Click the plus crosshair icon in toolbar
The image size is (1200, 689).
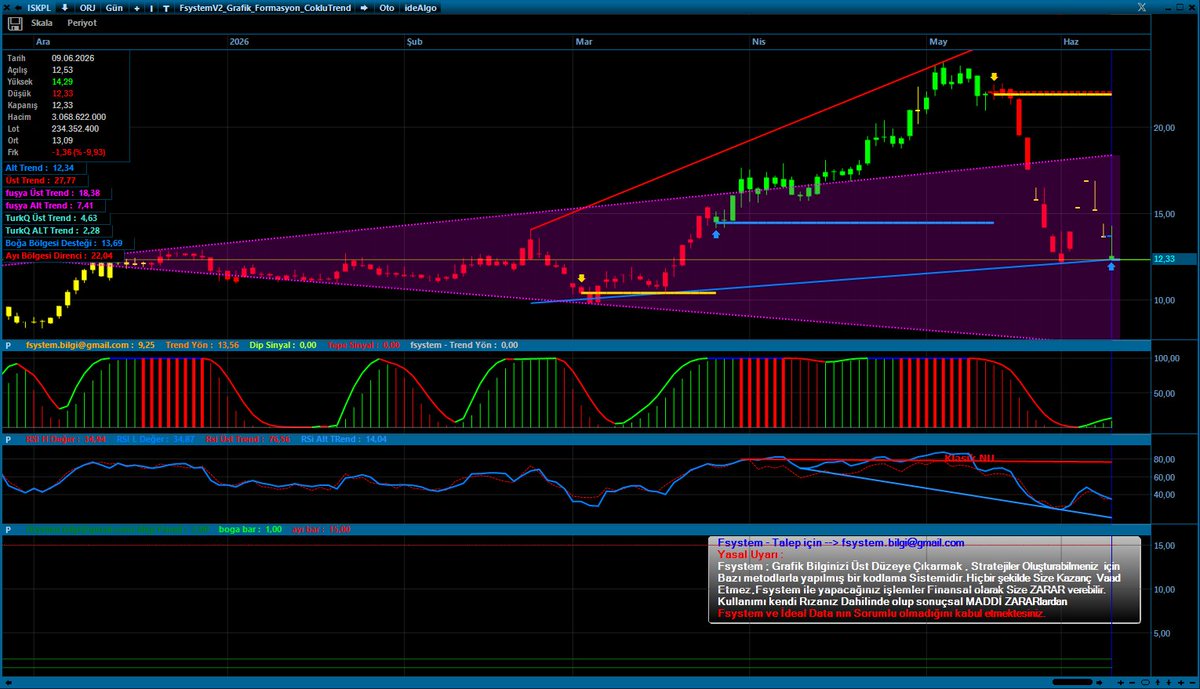pos(136,8)
